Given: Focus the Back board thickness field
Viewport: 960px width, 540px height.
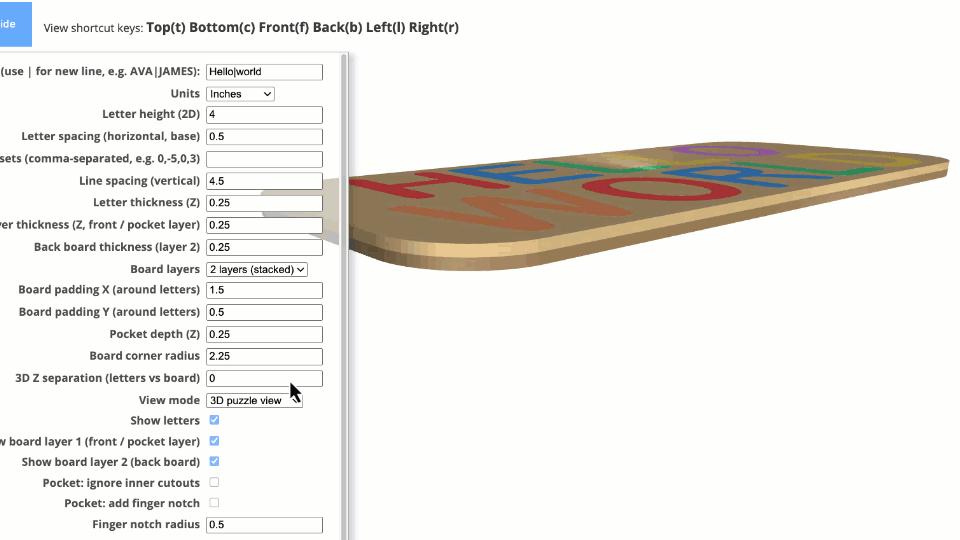Looking at the screenshot, I should (x=264, y=247).
